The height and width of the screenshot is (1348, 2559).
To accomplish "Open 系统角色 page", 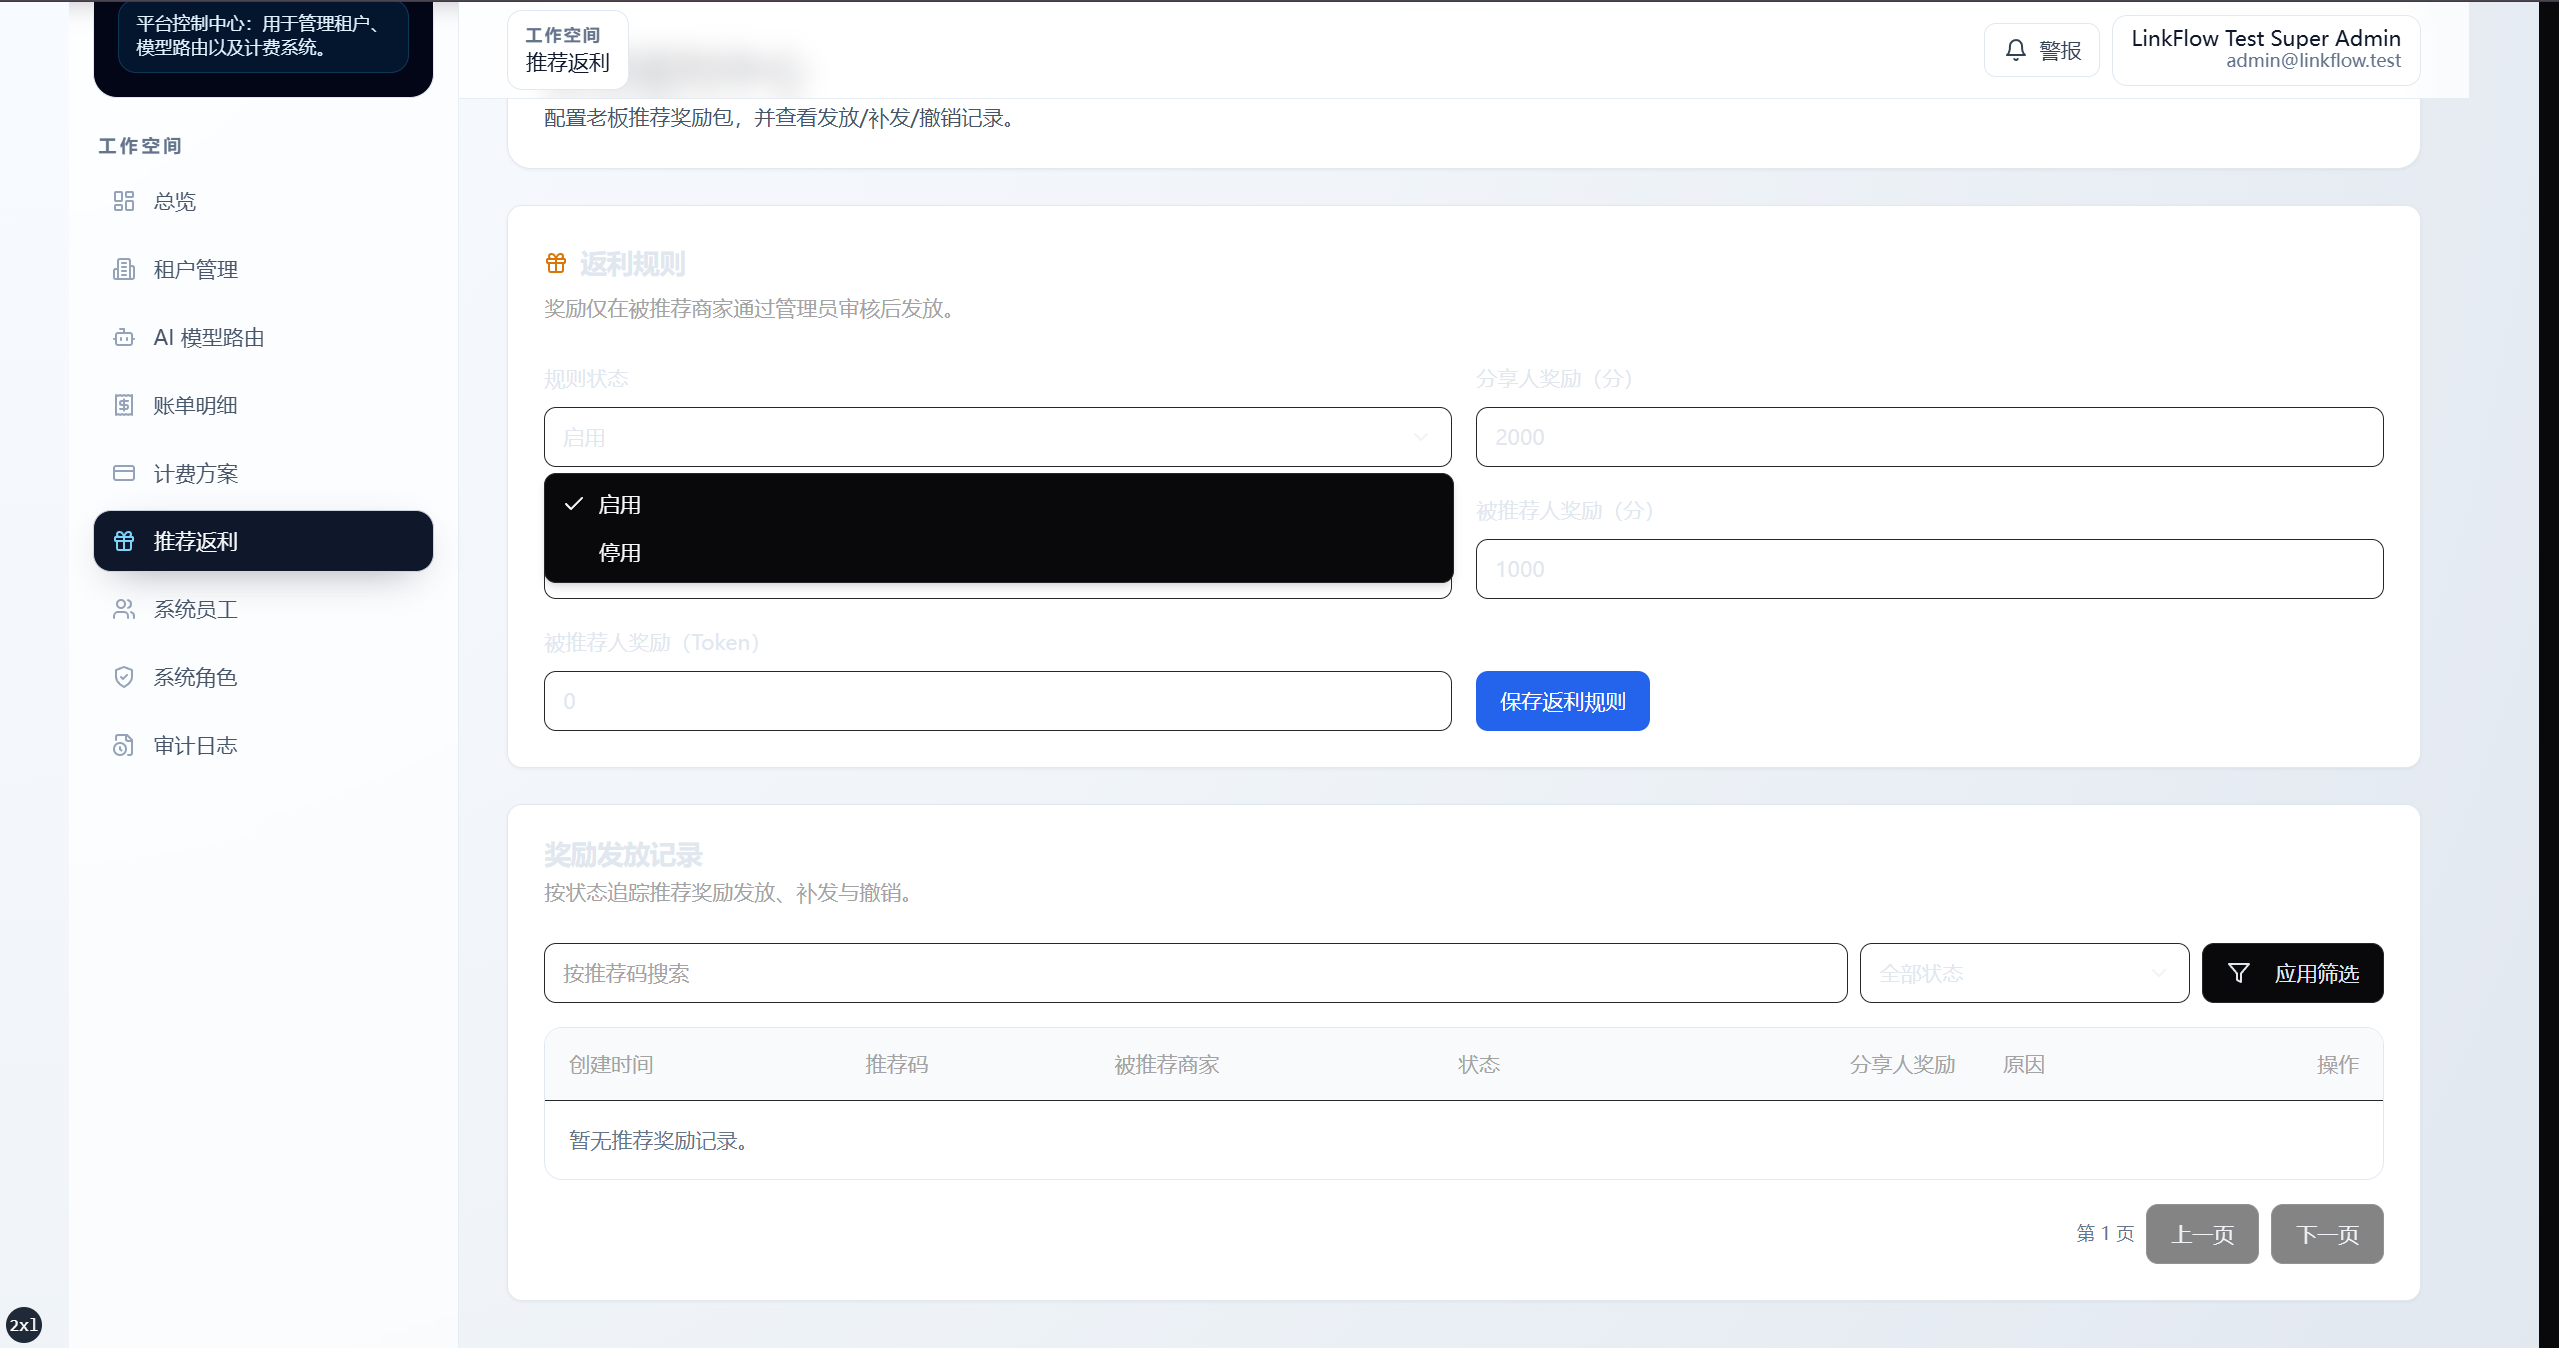I will click(x=263, y=678).
